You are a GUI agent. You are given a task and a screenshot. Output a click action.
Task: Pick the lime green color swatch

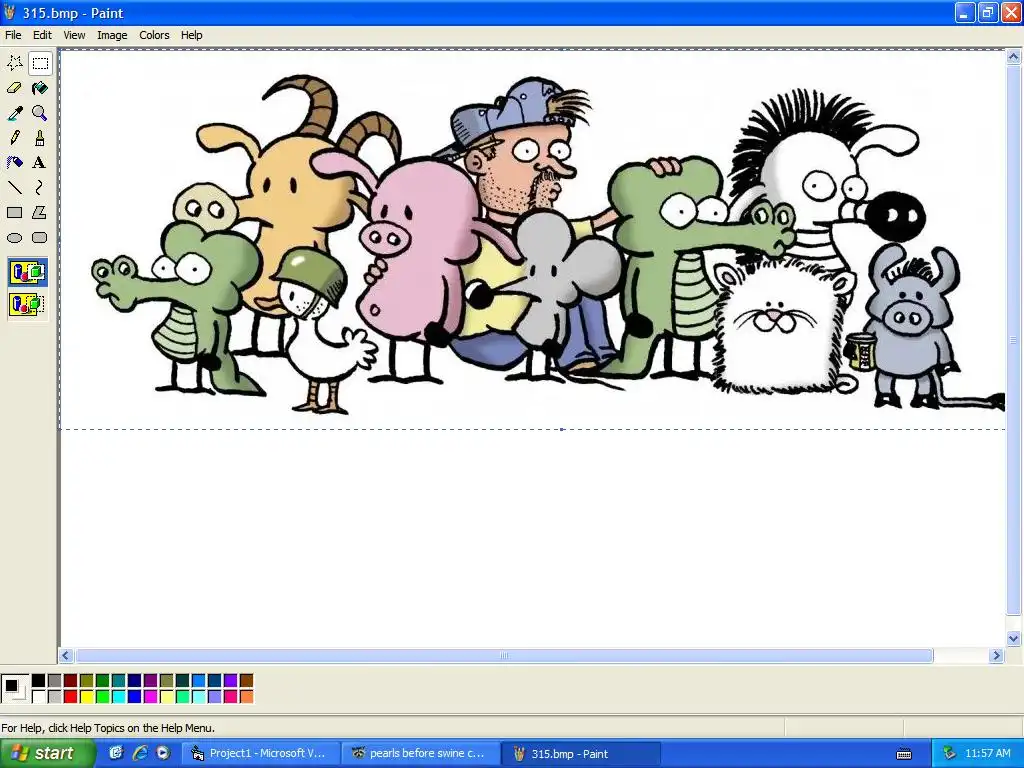coord(103,697)
